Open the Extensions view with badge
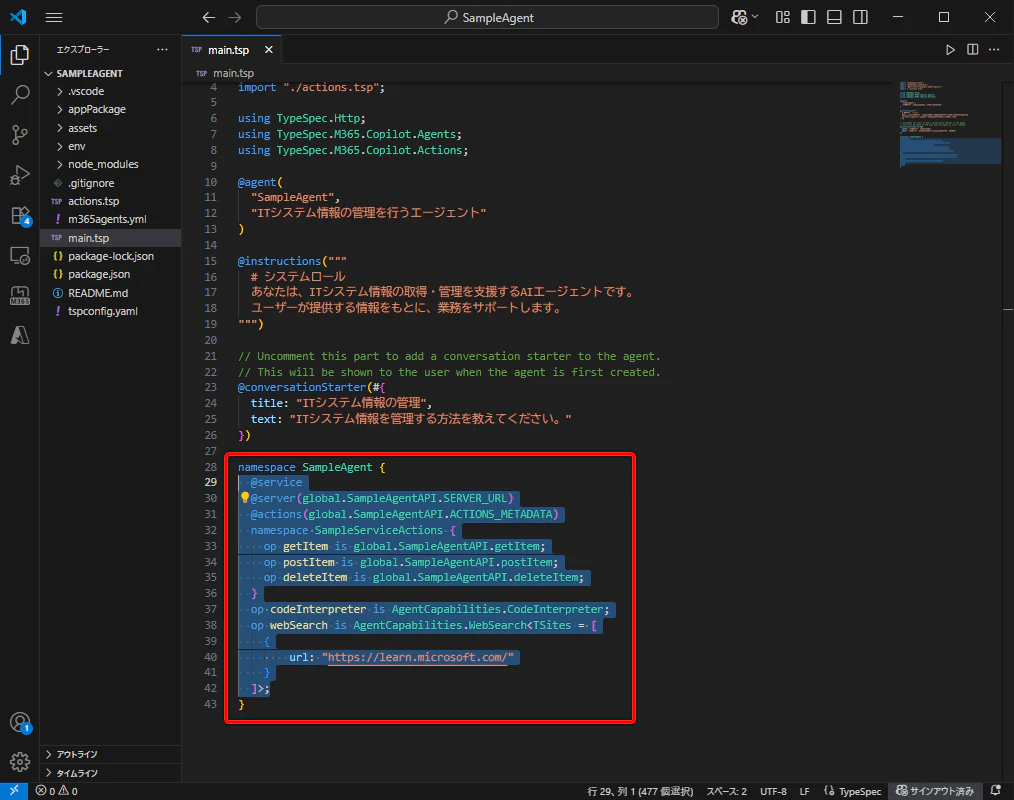Screen dimensions: 1014x800 pyautogui.click(x=19, y=215)
